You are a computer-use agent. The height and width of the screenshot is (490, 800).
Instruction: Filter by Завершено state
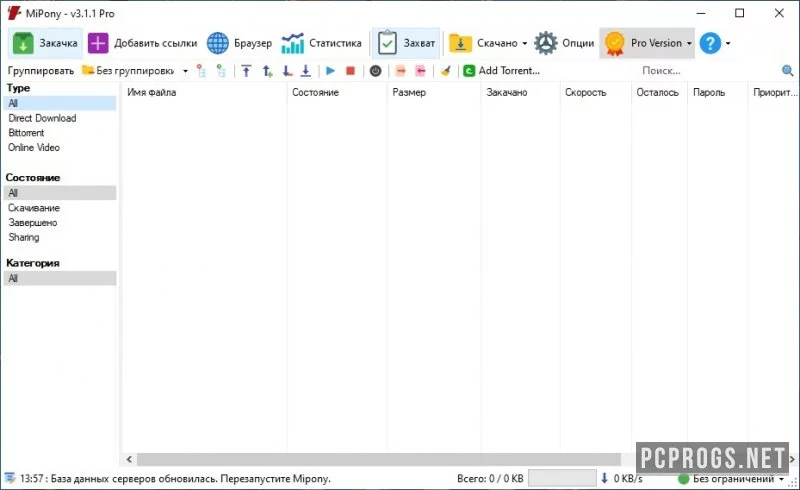pos(33,223)
